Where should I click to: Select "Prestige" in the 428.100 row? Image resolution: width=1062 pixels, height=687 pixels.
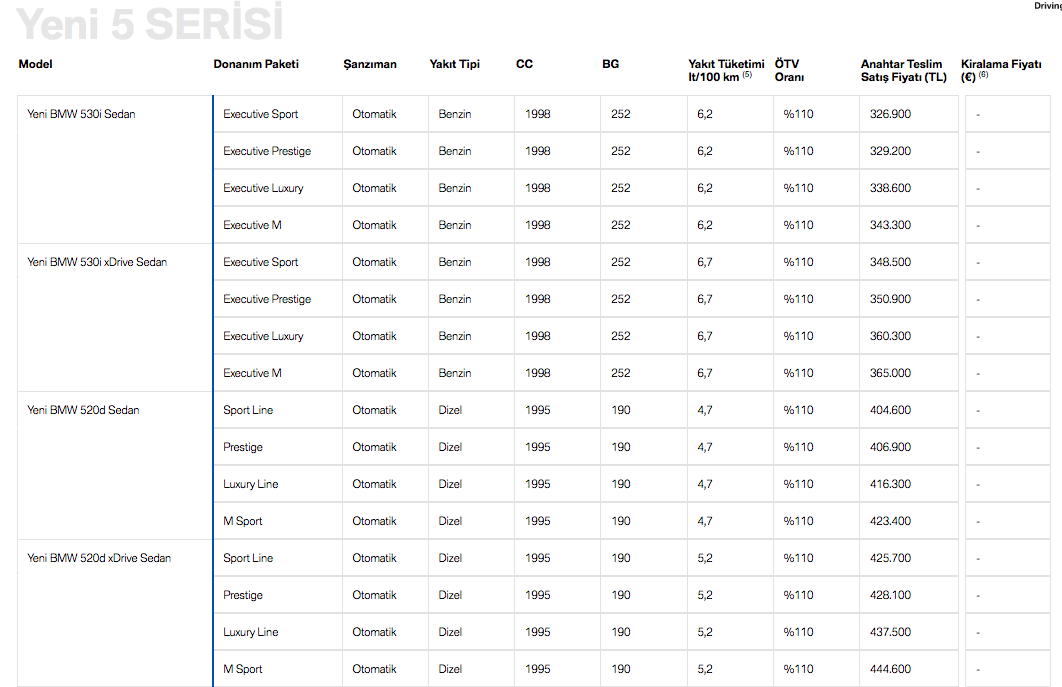point(242,595)
